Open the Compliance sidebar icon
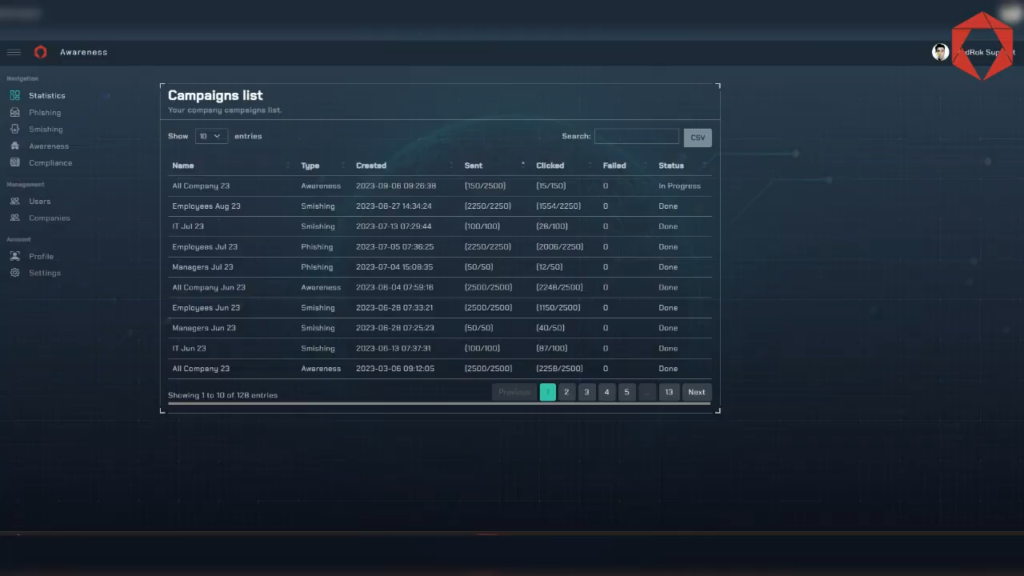 (15, 163)
